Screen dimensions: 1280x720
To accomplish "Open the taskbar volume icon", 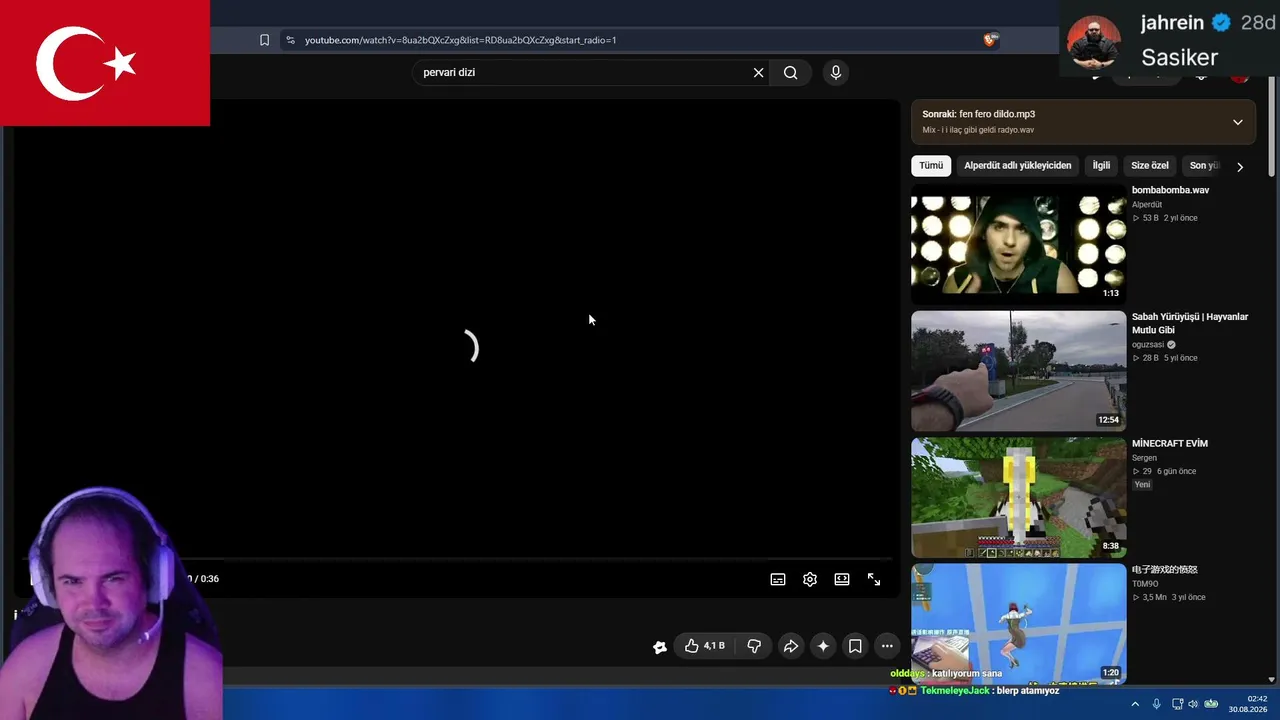I will click(x=1193, y=704).
